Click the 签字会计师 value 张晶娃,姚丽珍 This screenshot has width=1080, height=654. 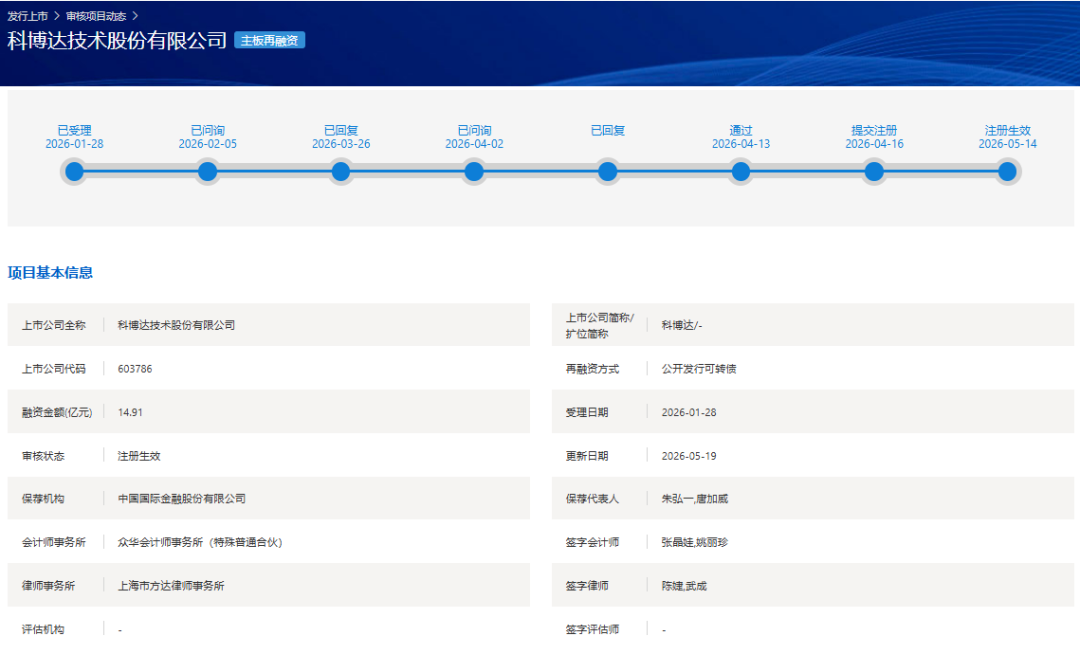(x=695, y=542)
